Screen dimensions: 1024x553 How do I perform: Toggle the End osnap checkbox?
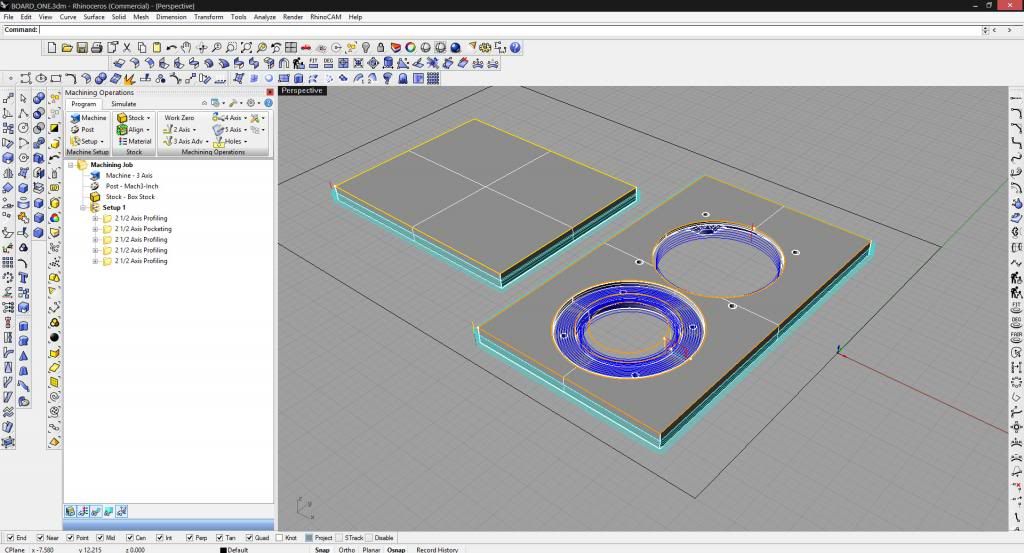pos(10,538)
